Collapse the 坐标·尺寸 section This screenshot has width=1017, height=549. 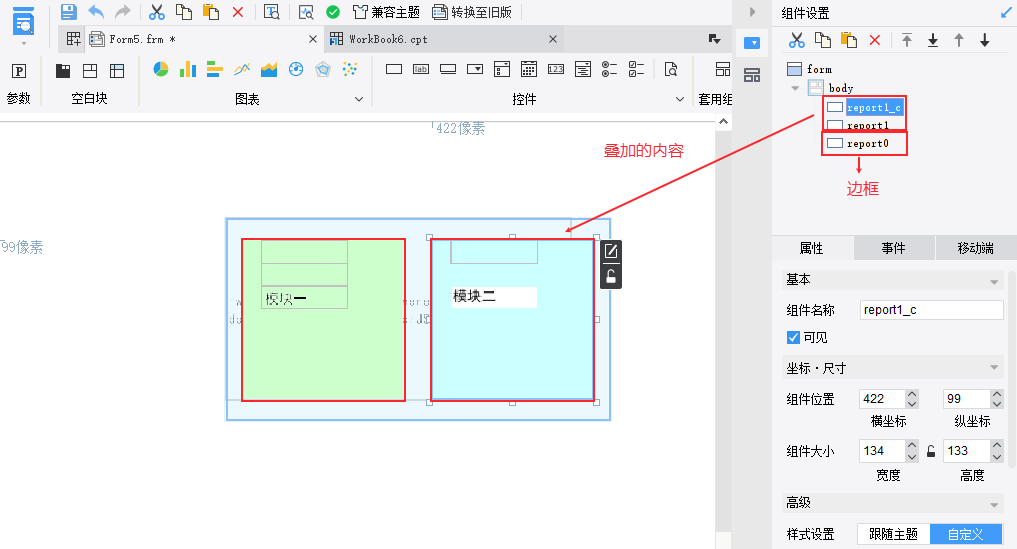[994, 368]
